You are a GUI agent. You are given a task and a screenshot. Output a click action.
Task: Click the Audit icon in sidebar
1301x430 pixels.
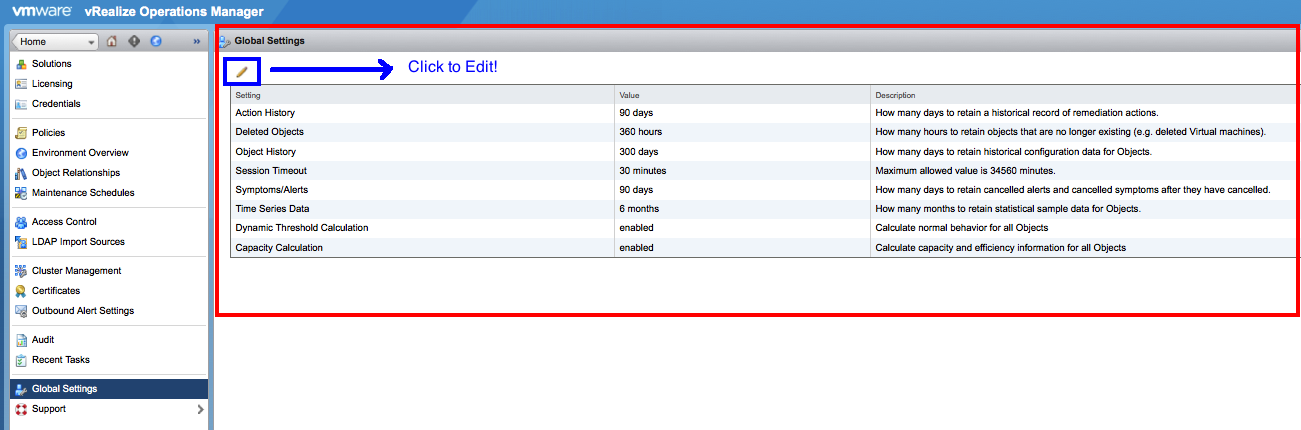[x=21, y=340]
